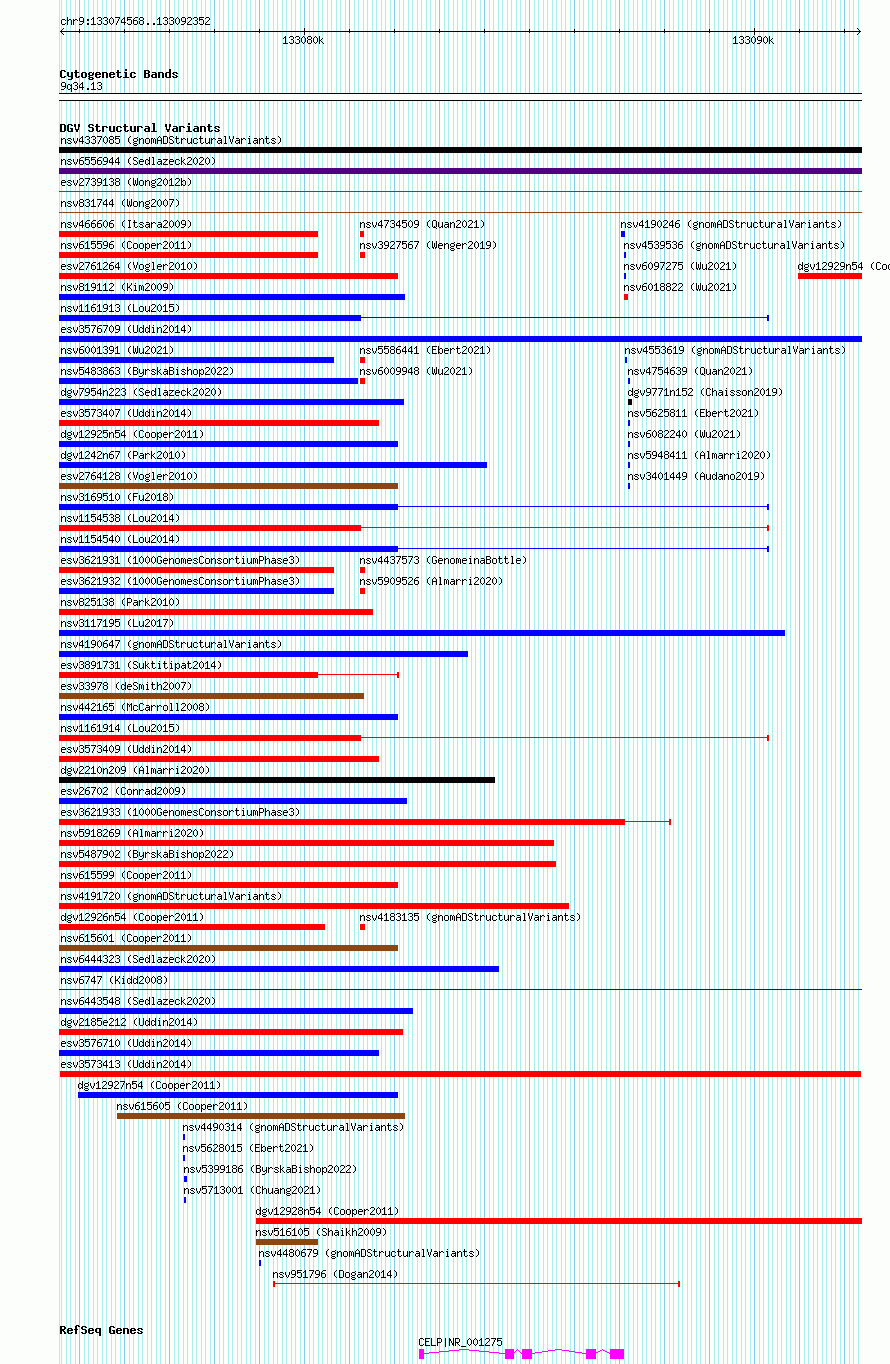Select the dgv2185e212 Uddin2014 label
The height and width of the screenshot is (1364, 890).
pyautogui.click(x=129, y=1022)
